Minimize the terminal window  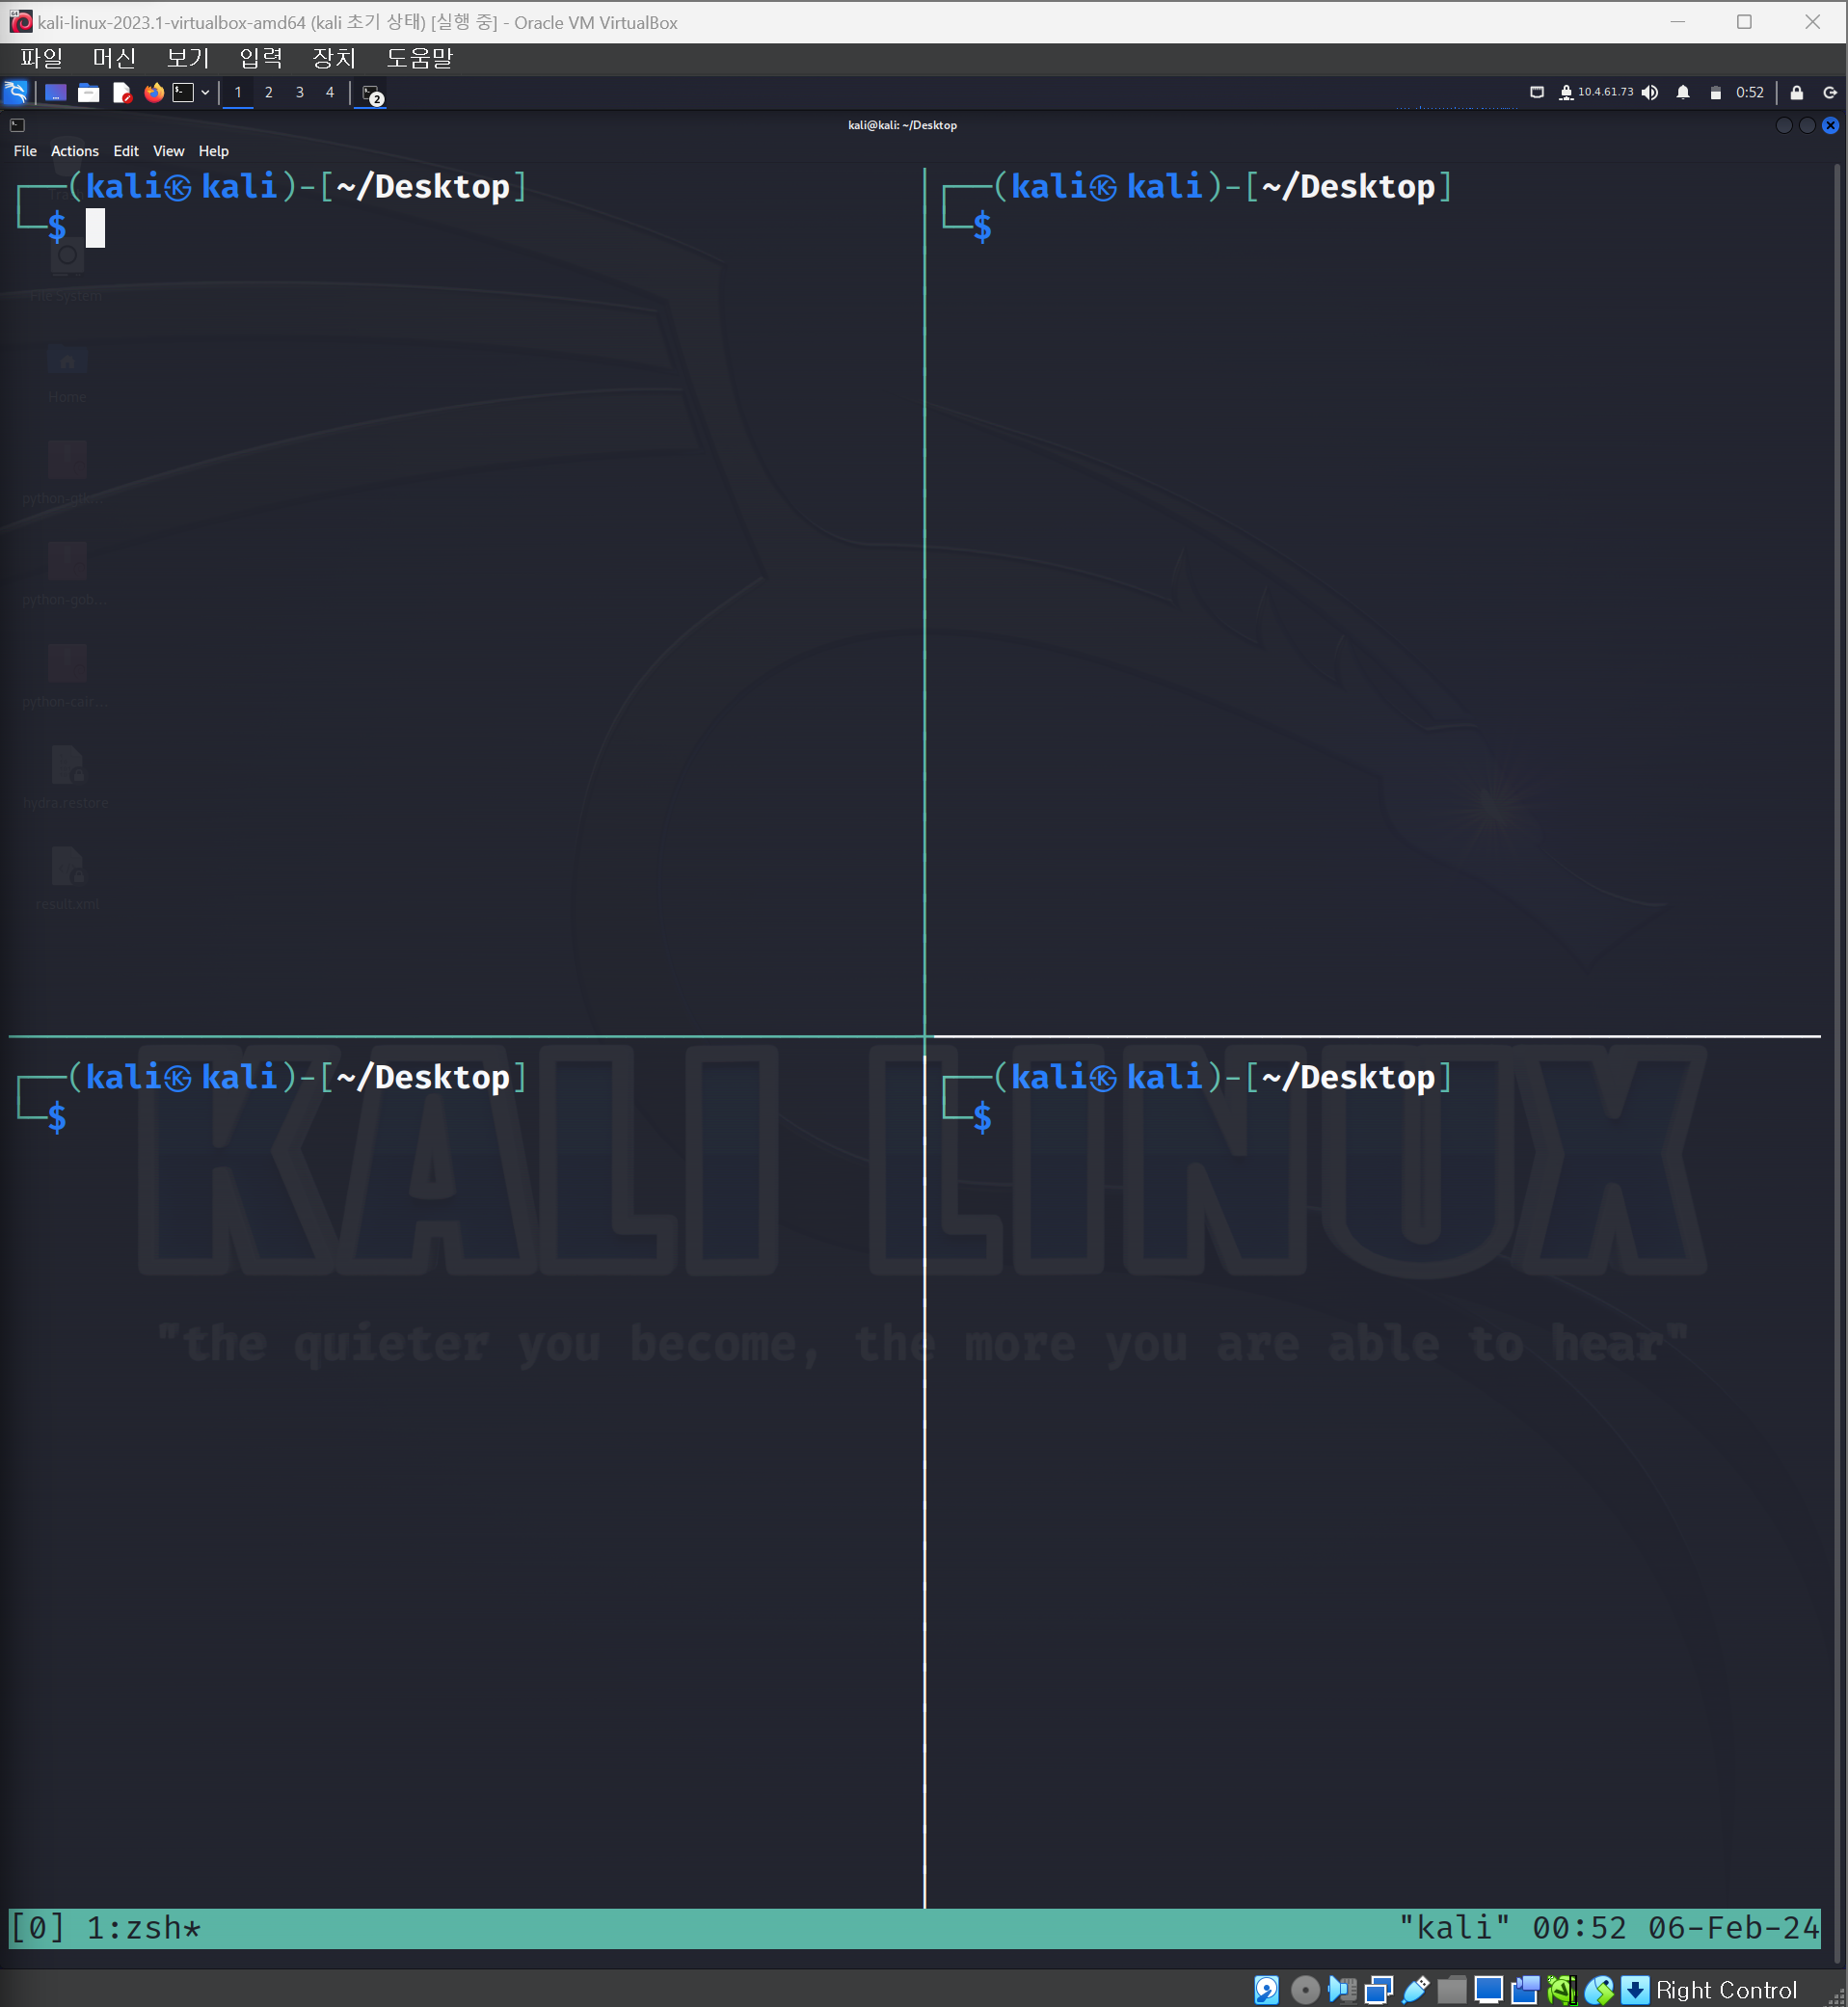(x=1784, y=125)
